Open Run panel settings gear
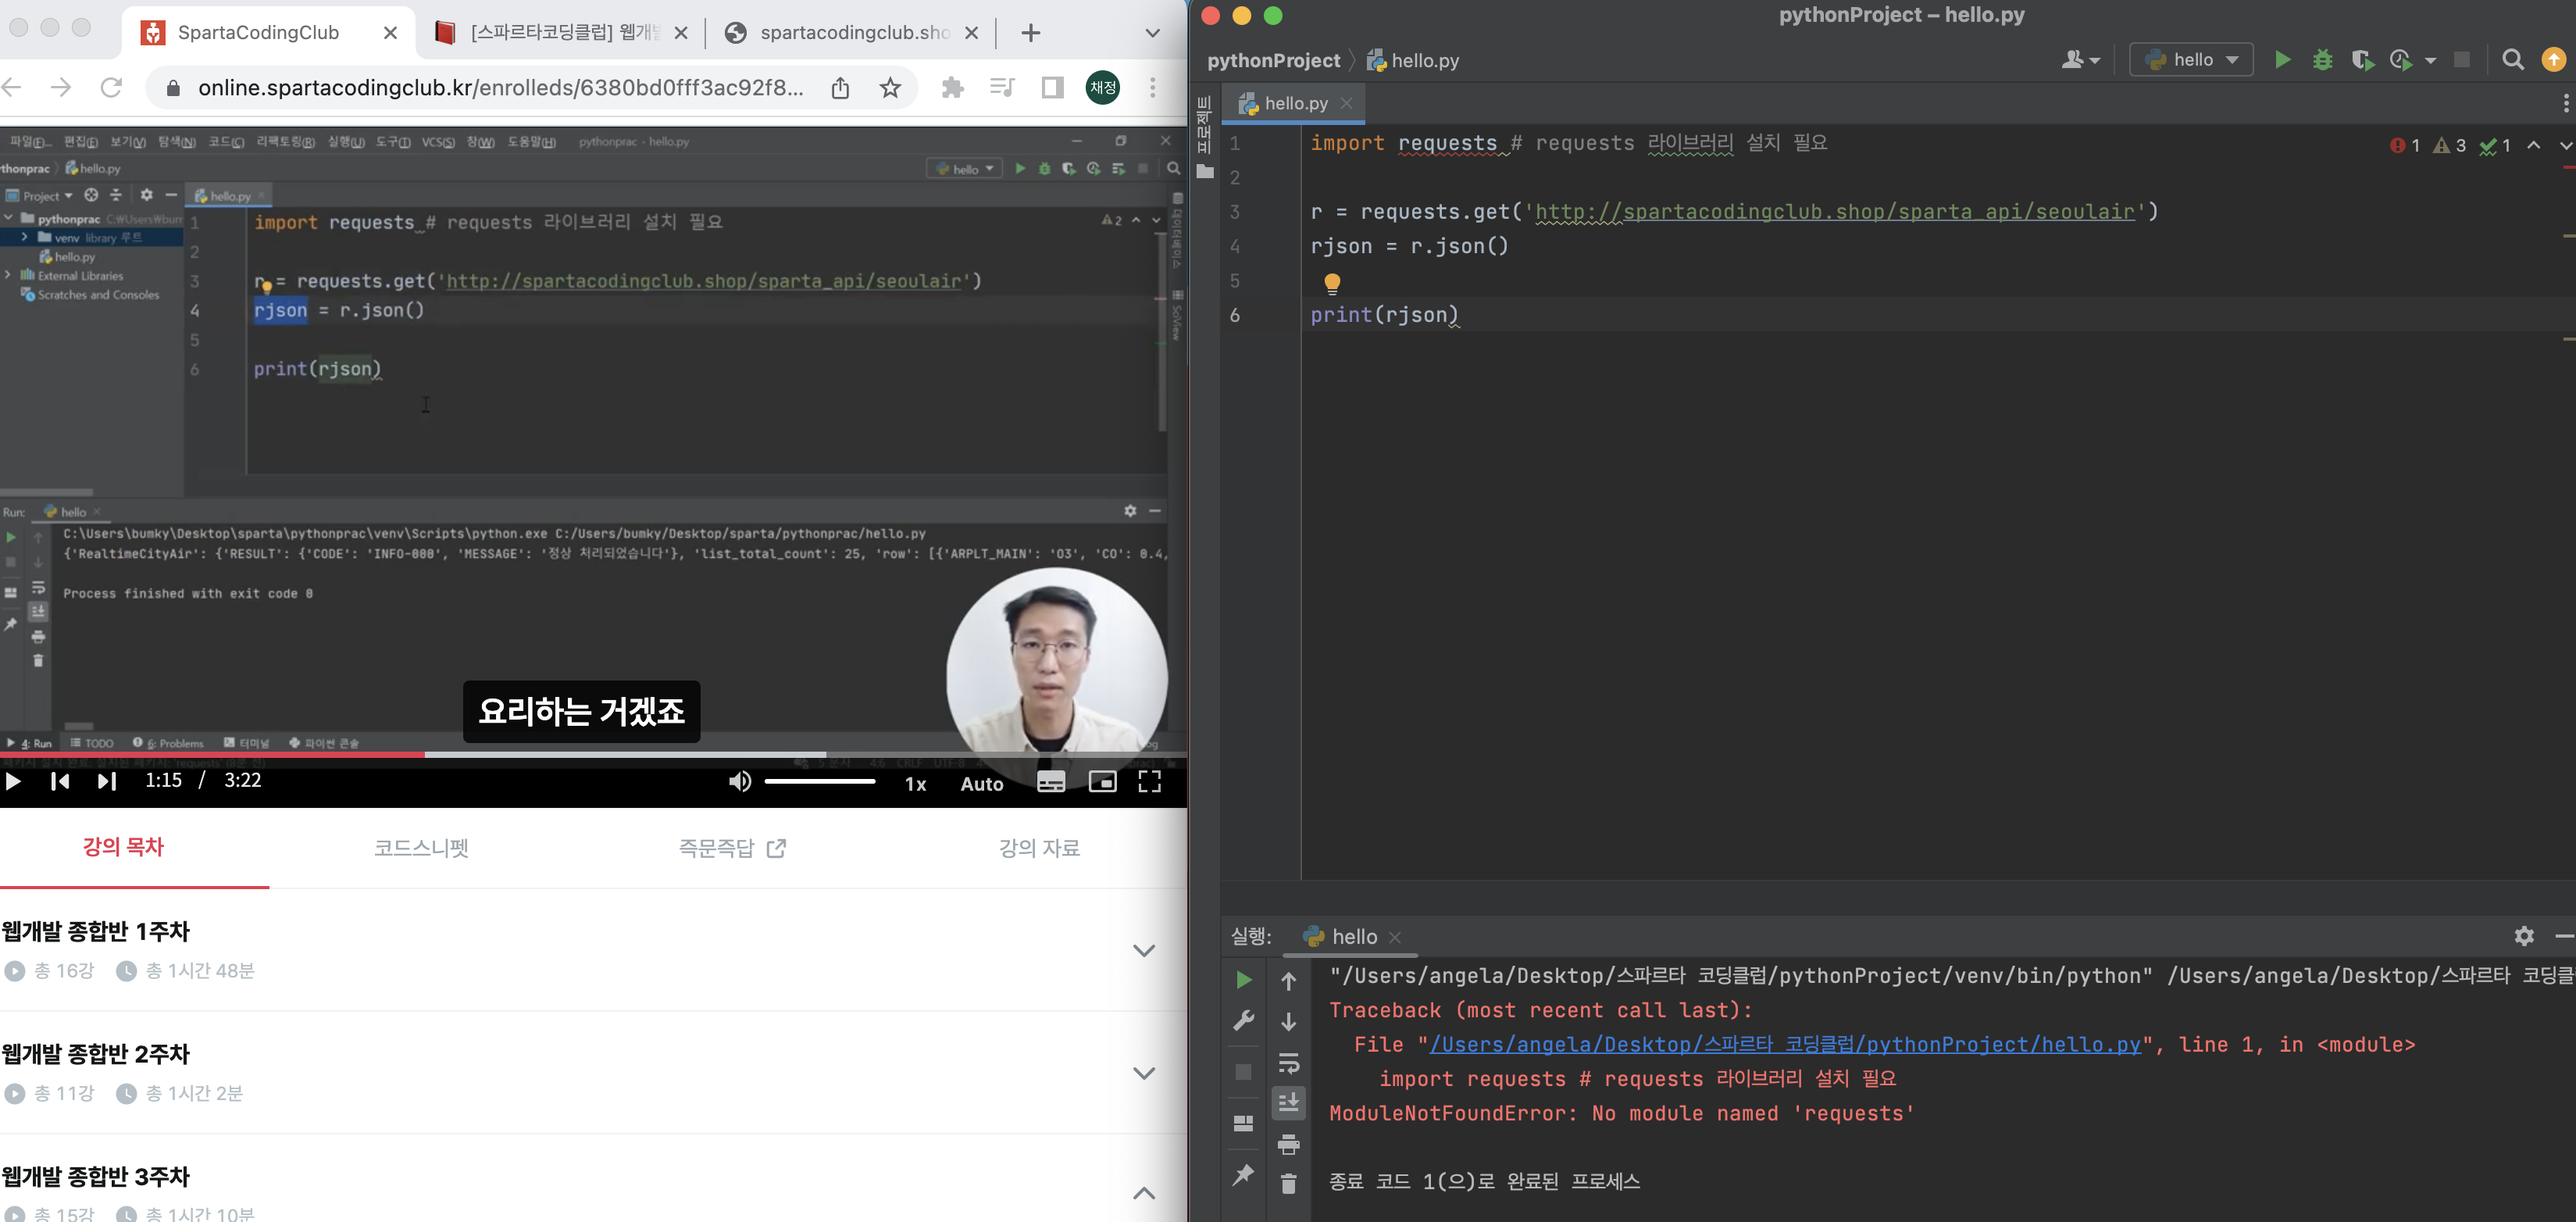 2524,936
